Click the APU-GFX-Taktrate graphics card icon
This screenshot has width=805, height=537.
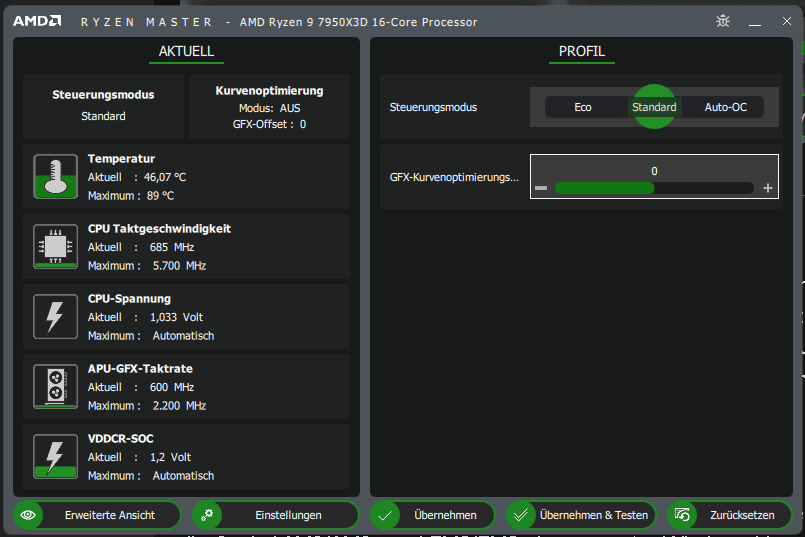55,386
